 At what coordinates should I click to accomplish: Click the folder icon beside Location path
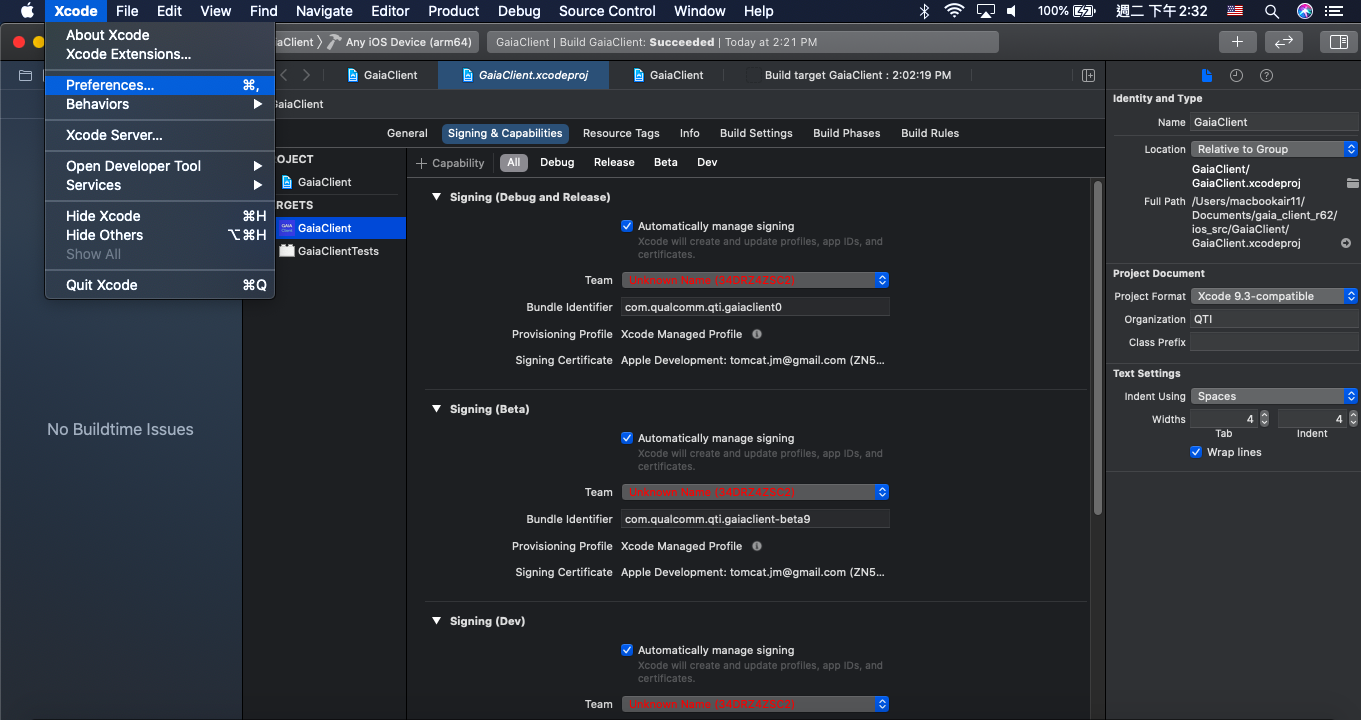coord(1352,183)
